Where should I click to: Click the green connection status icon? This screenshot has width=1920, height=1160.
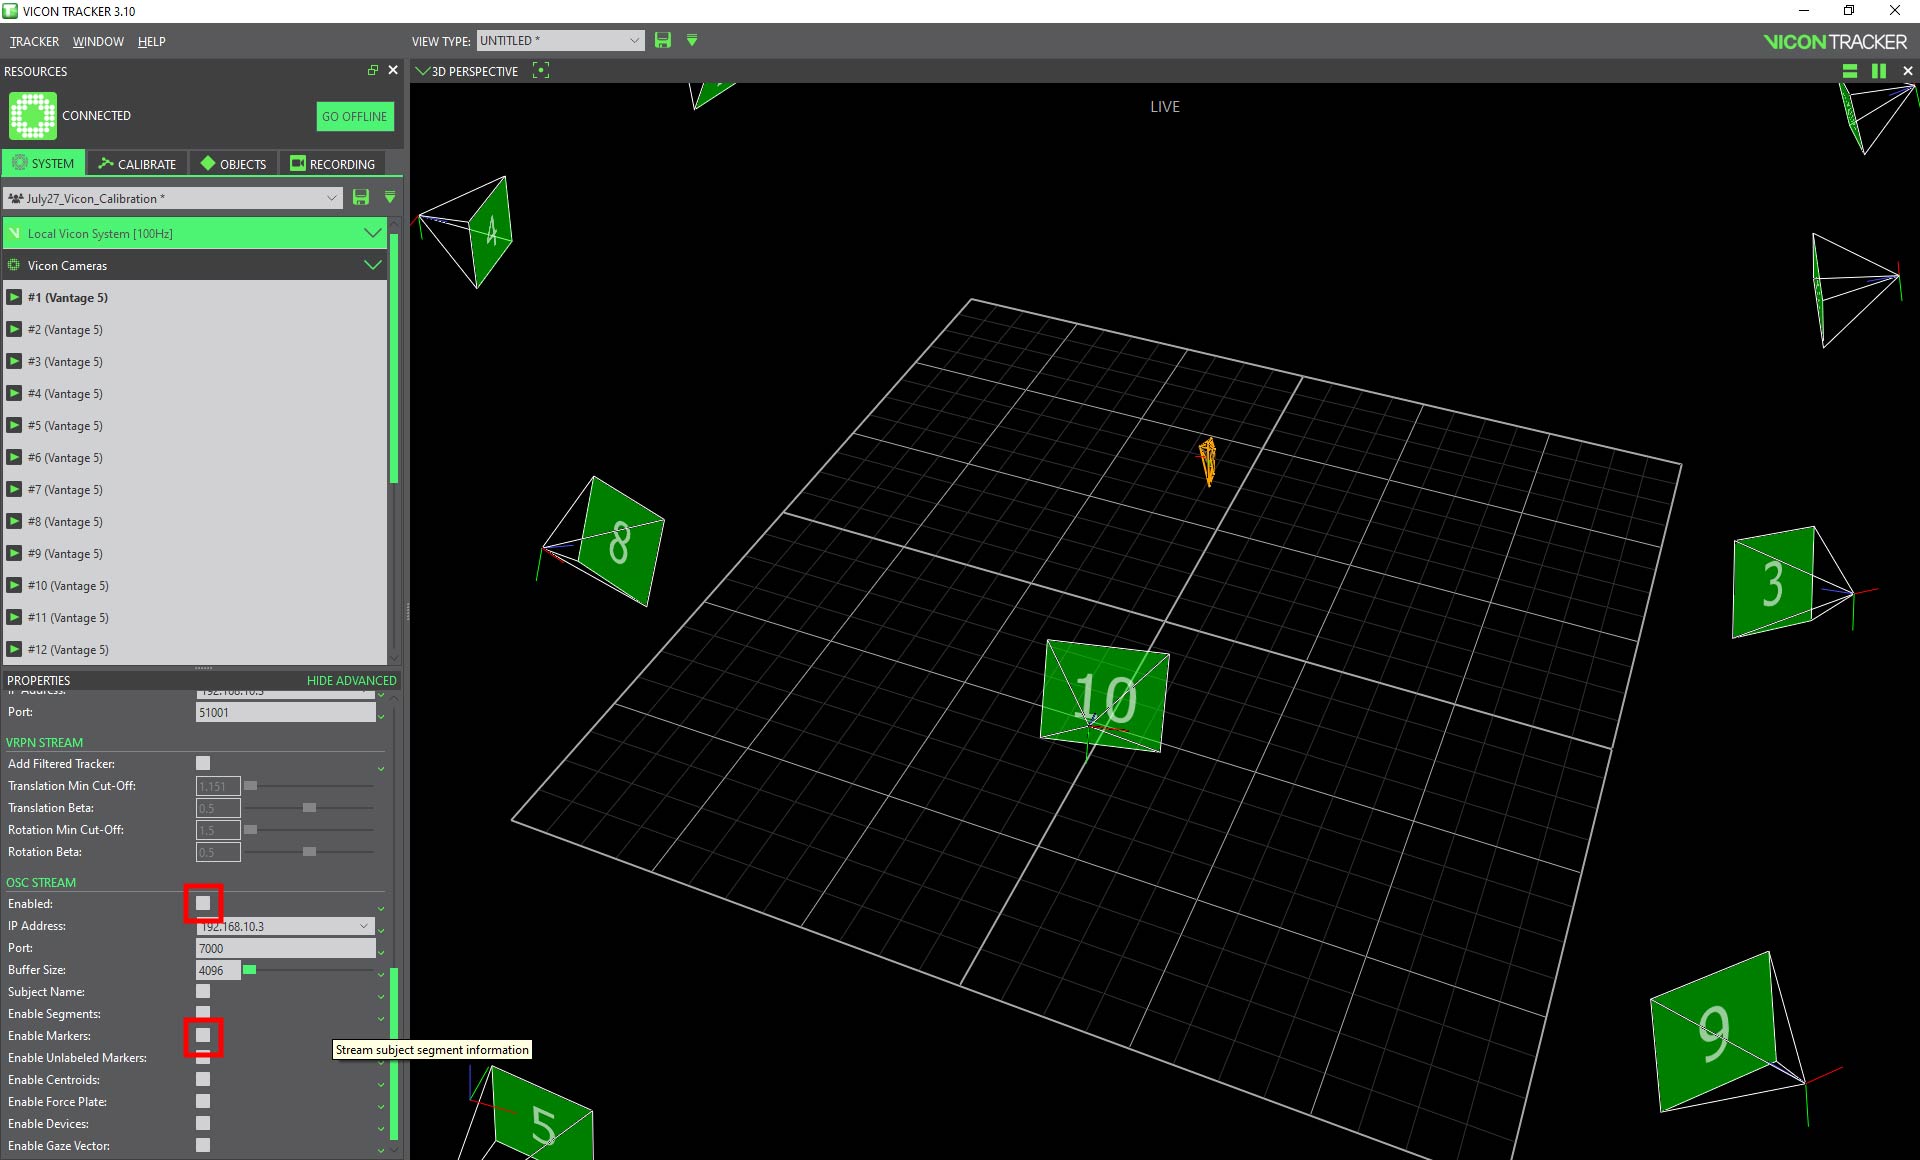coord(33,116)
